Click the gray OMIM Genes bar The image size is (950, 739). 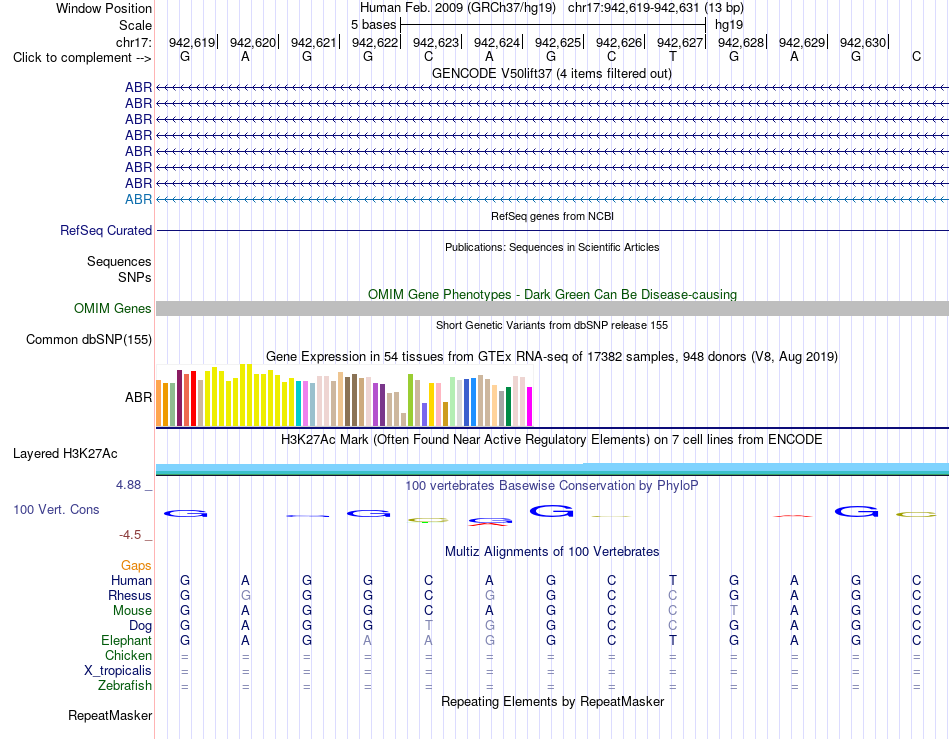click(x=552, y=308)
